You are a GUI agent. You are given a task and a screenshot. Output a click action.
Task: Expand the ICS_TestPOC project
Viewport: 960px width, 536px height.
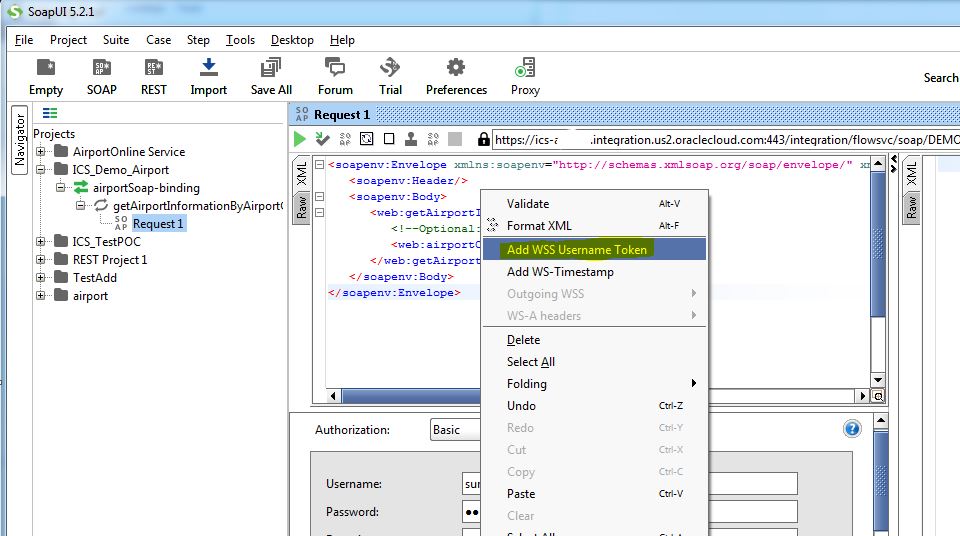click(40, 241)
